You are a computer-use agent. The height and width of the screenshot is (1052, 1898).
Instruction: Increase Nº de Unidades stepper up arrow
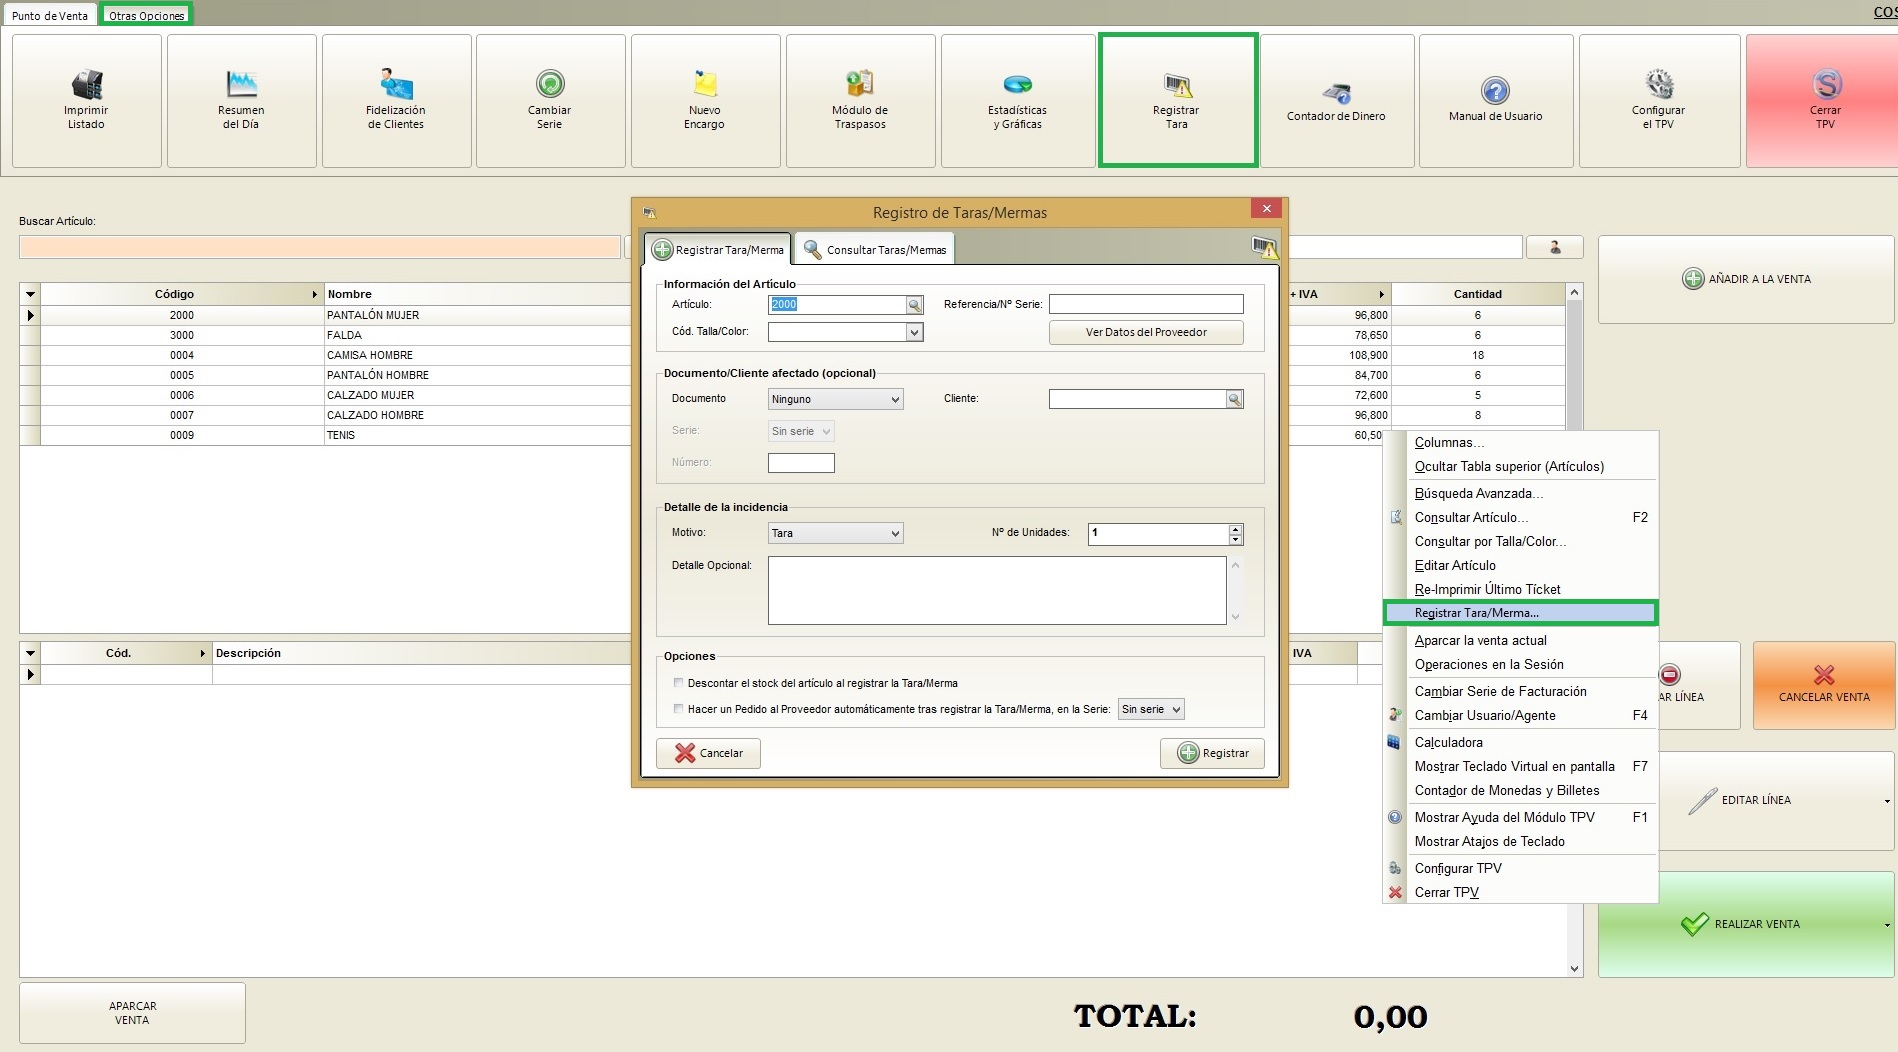point(1236,528)
